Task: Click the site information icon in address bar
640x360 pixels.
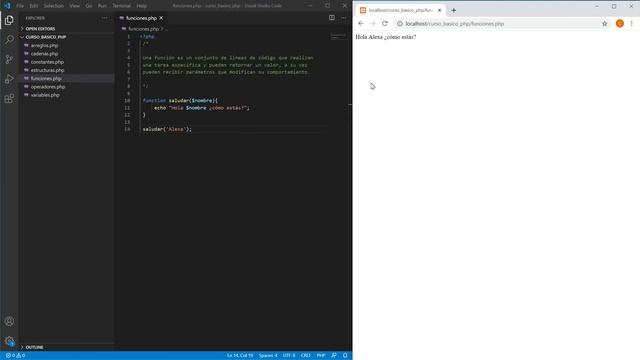Action: coord(400,24)
